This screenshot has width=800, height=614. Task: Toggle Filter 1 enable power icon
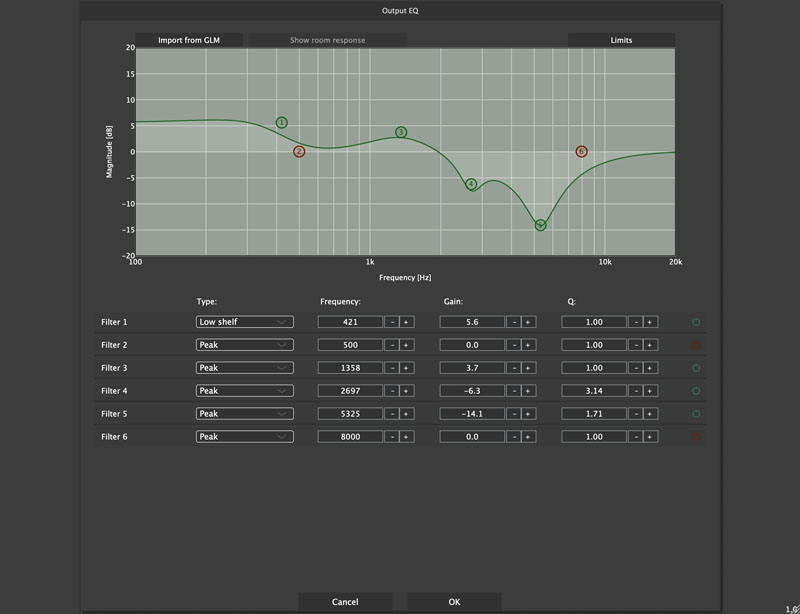click(696, 322)
